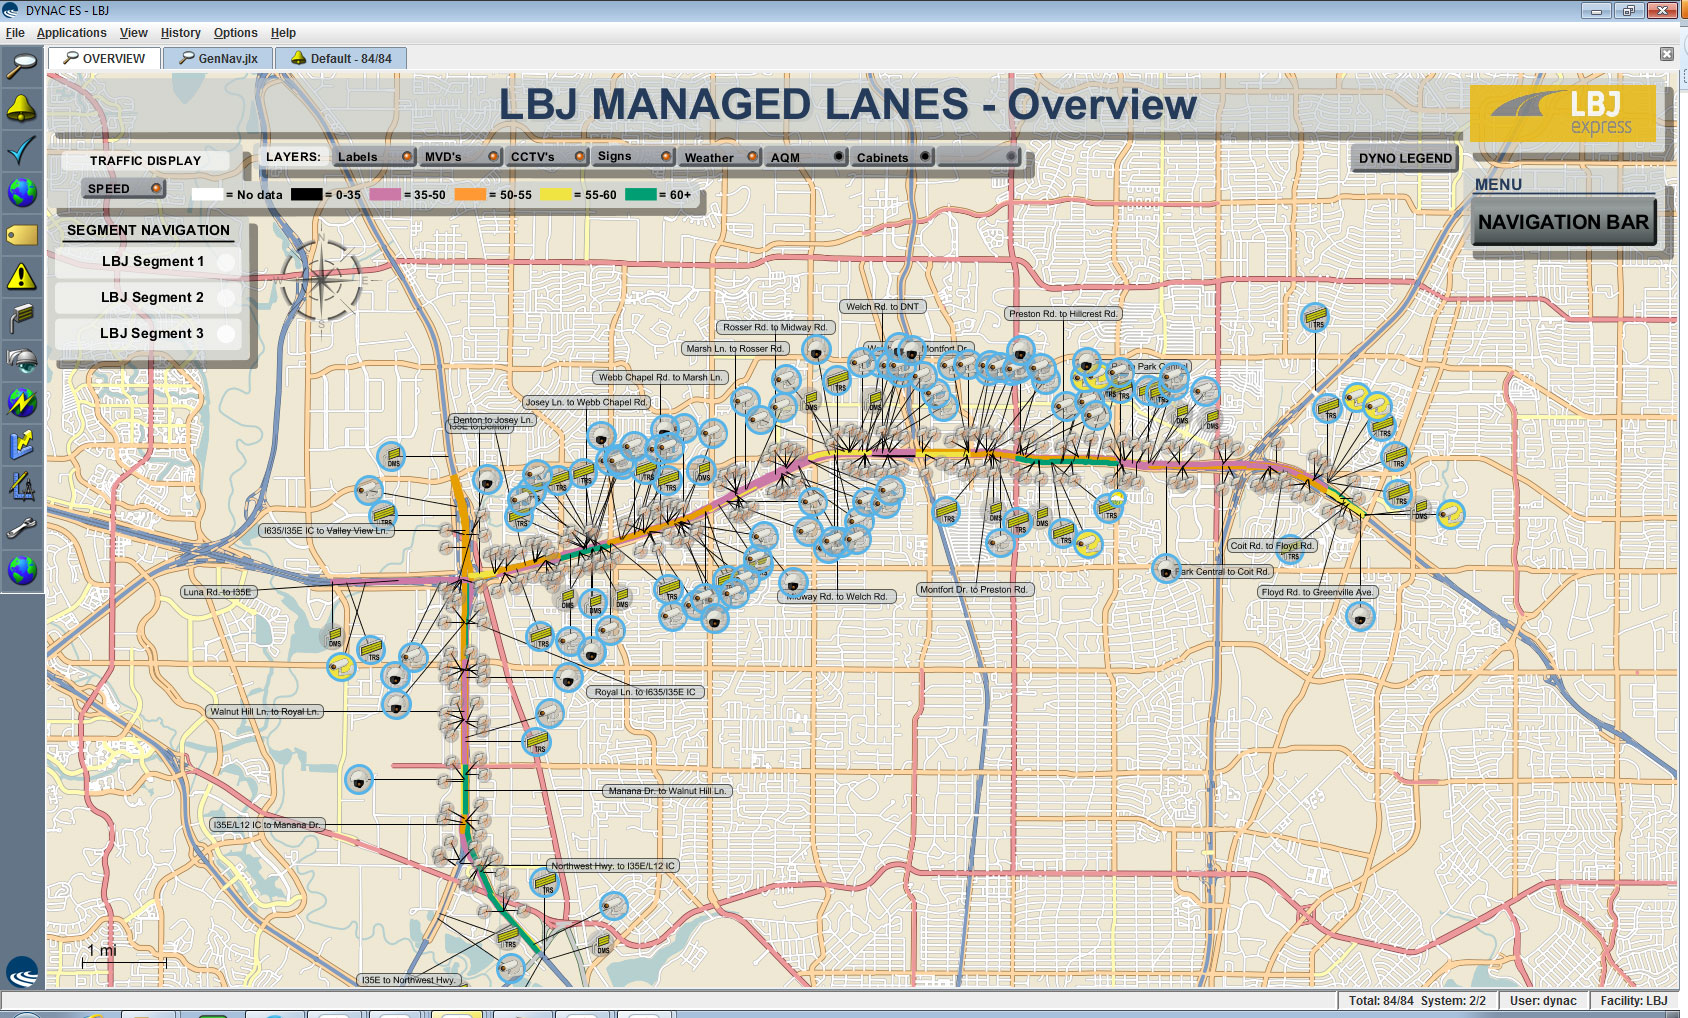Click the yellow warning triangle icon
Screen dimensions: 1688x1018
(x=22, y=276)
